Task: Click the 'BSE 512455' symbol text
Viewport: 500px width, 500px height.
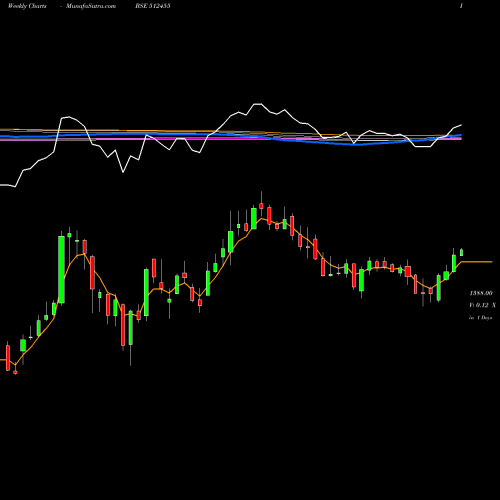Action: click(153, 6)
